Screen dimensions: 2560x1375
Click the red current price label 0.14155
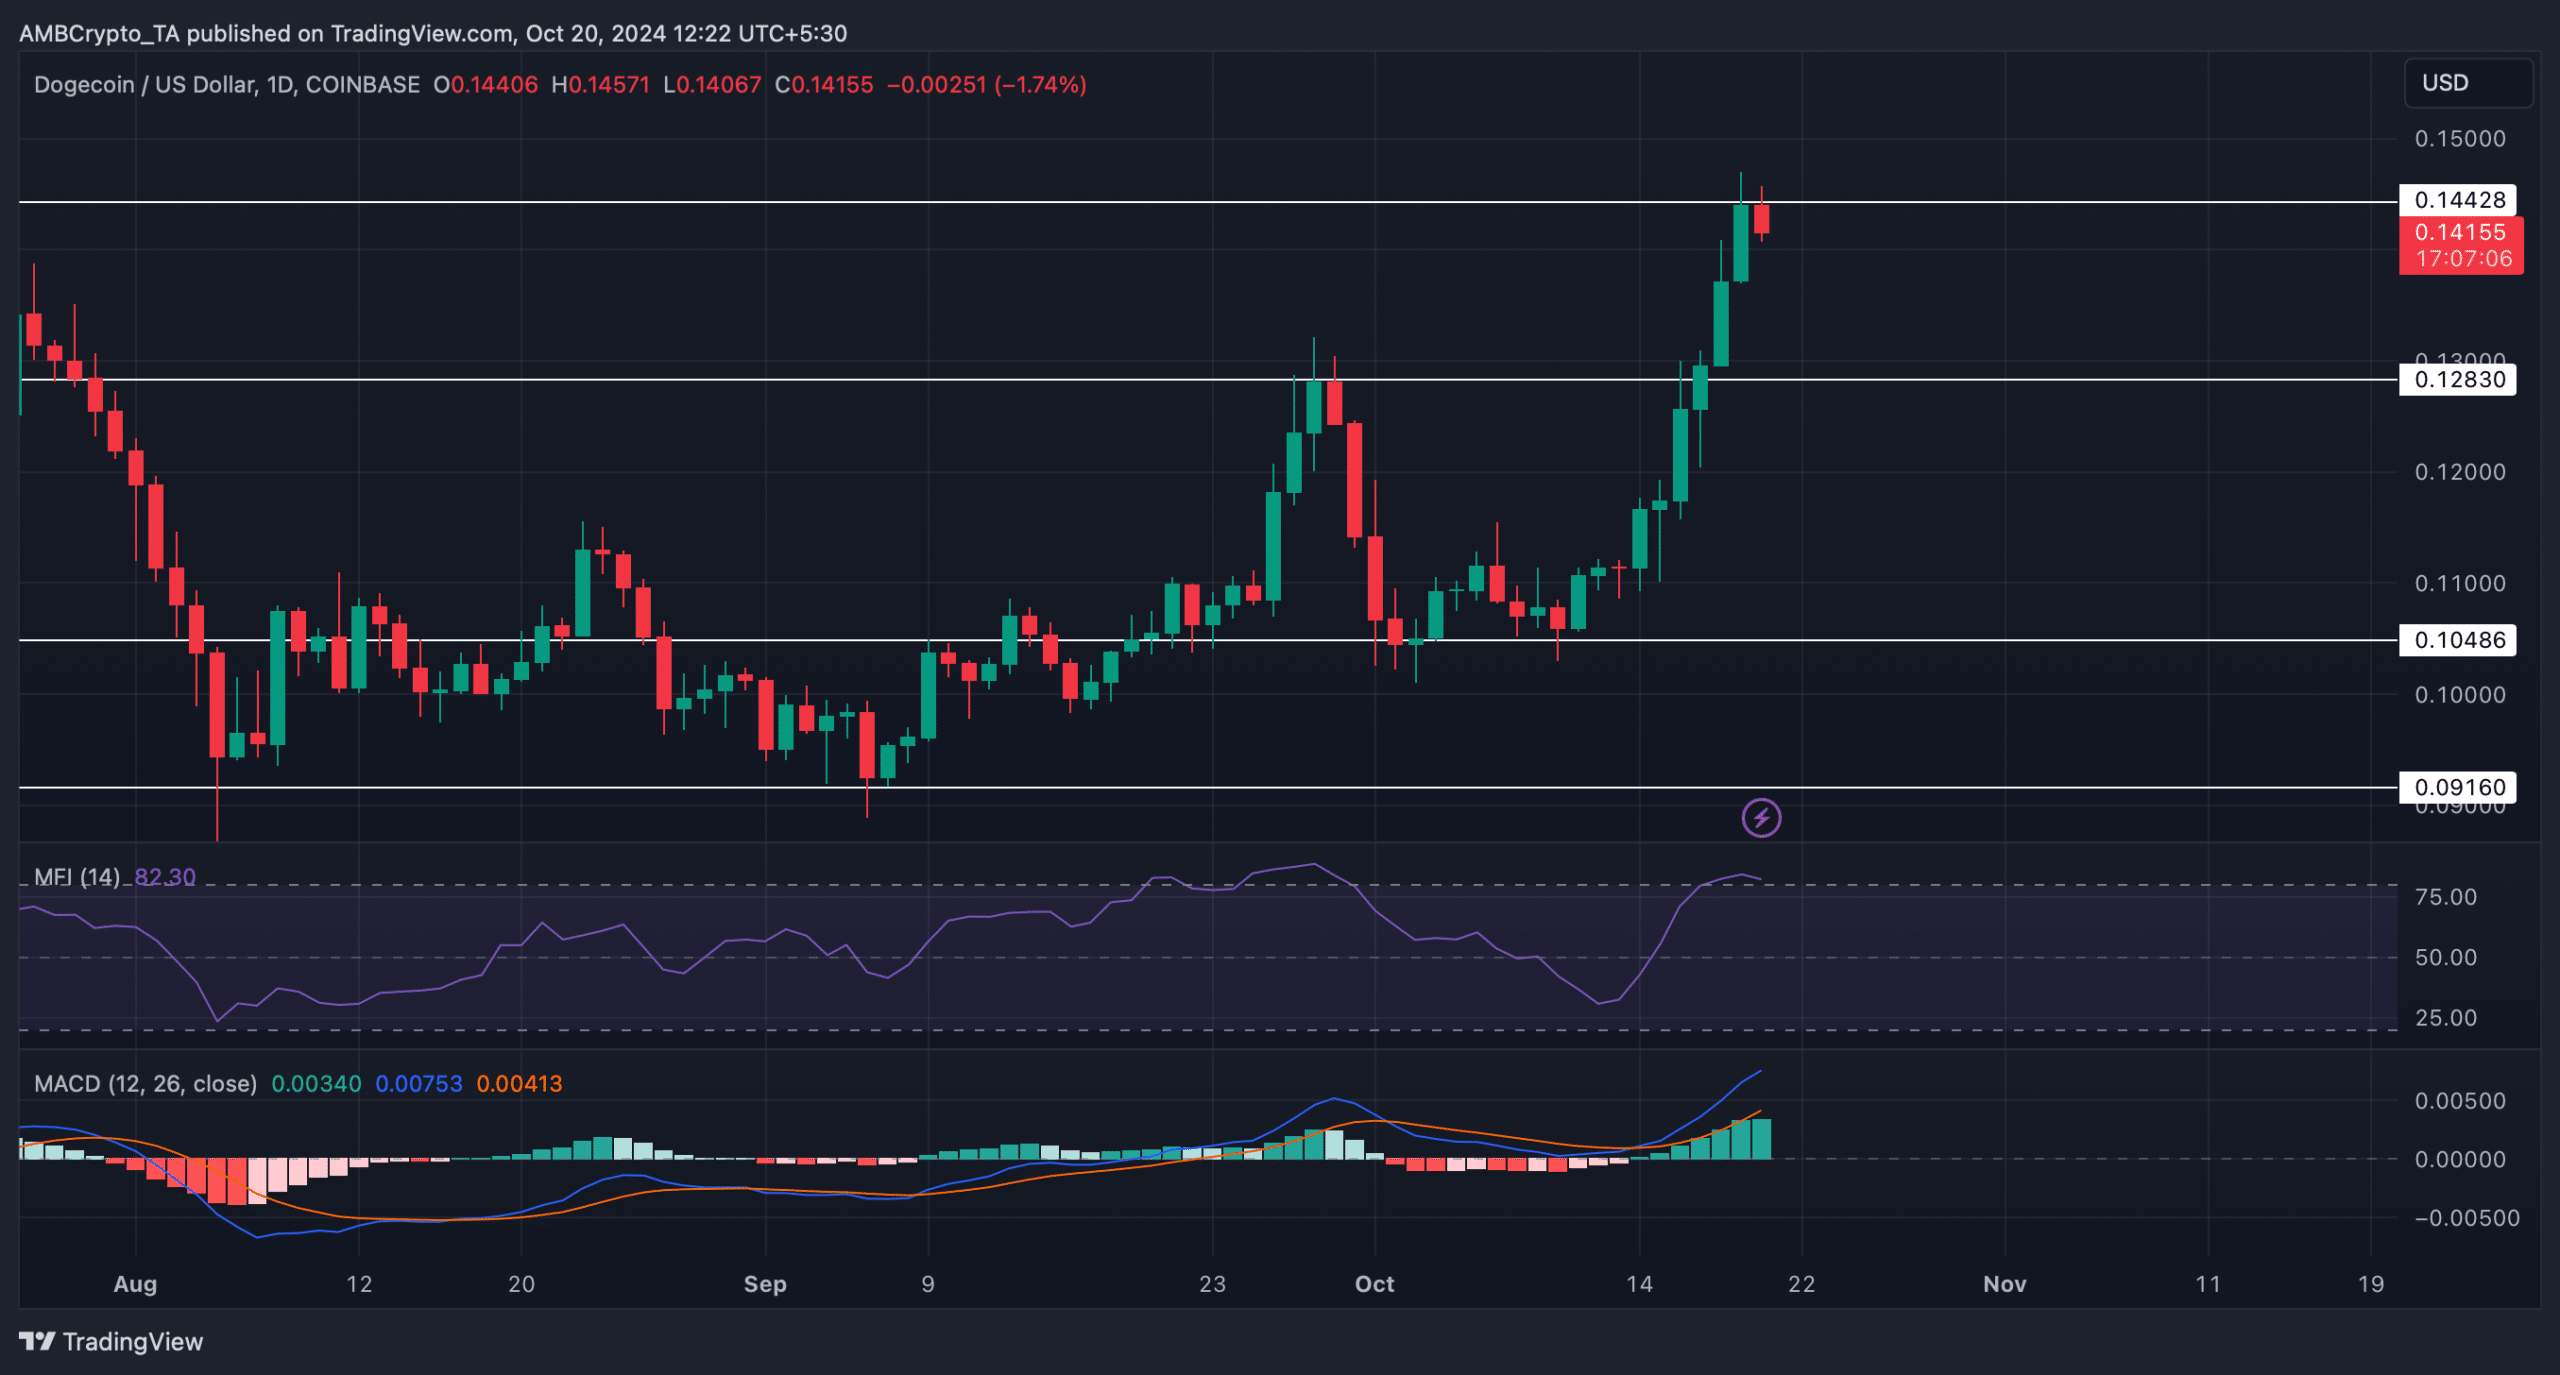tap(2461, 245)
